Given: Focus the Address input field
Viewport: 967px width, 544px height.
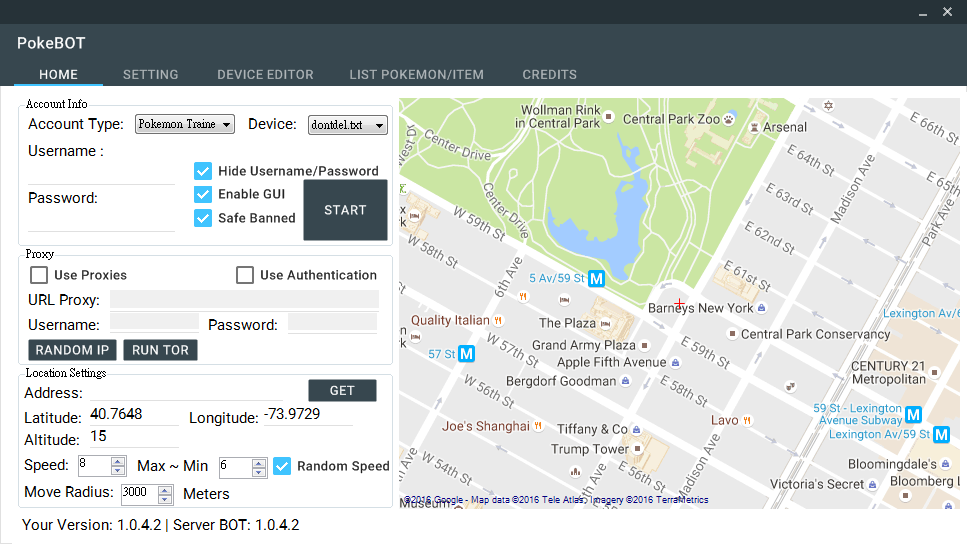Looking at the screenshot, I should [x=186, y=392].
